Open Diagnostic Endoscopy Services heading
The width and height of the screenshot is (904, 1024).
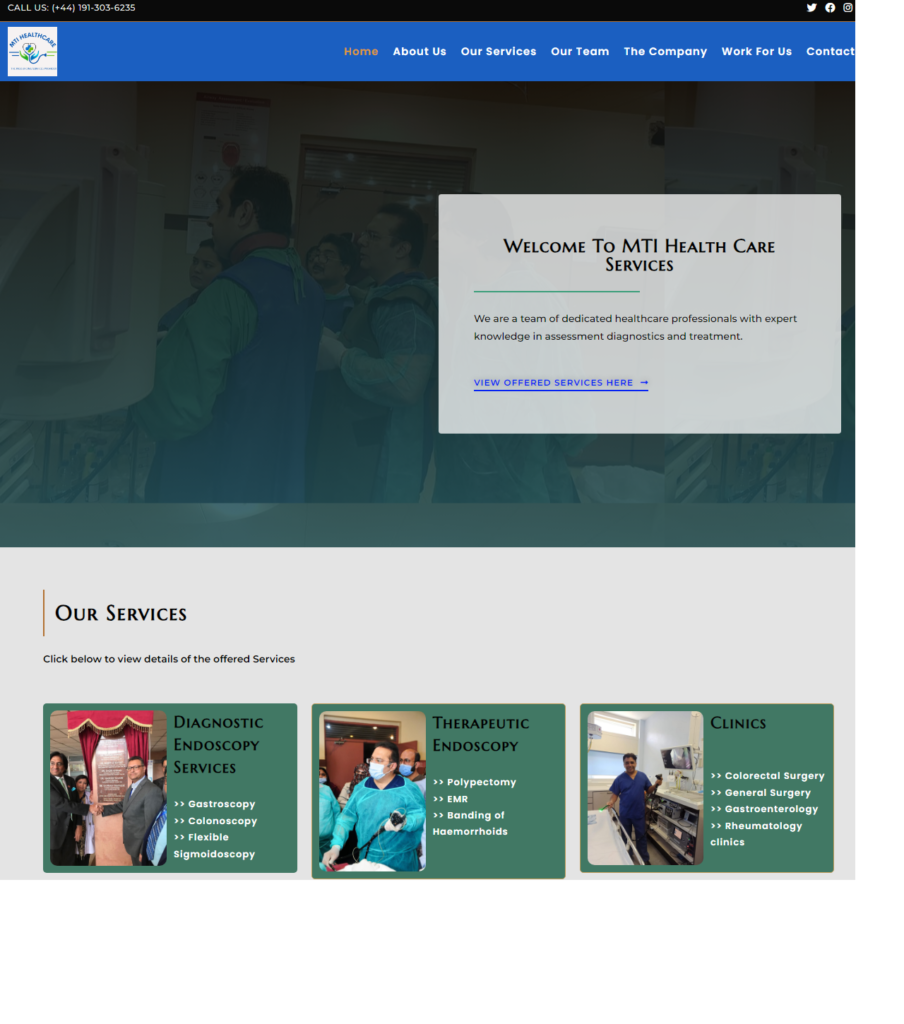pyautogui.click(x=218, y=745)
